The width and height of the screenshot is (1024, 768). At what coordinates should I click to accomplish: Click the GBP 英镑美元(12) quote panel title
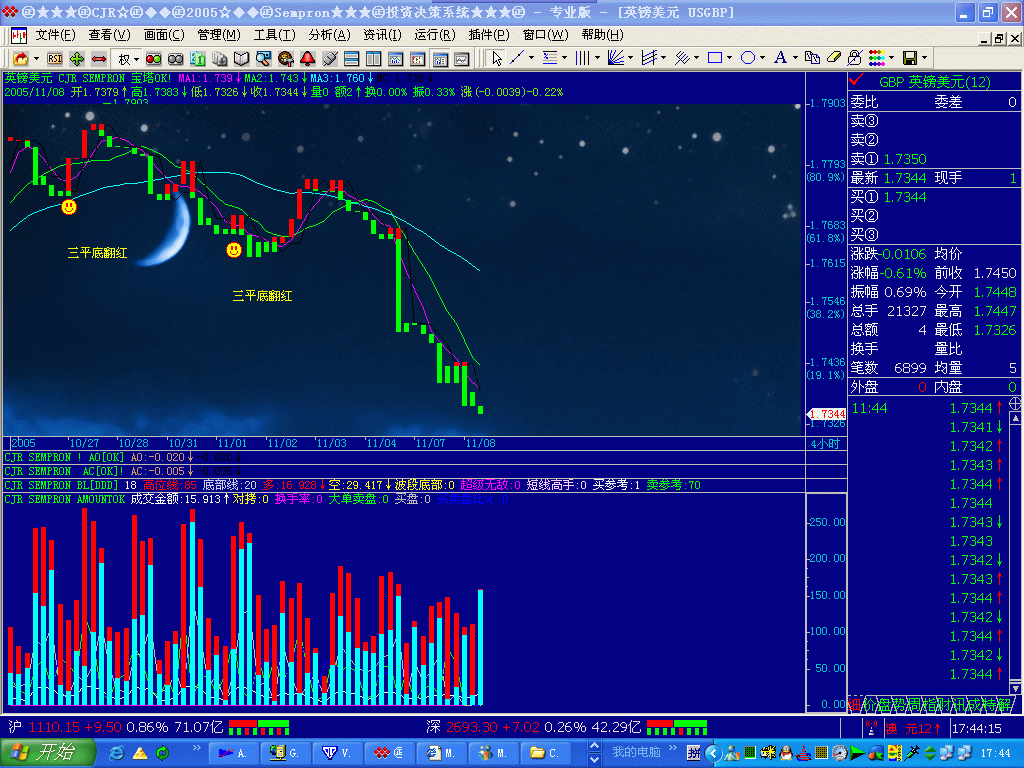pyautogui.click(x=935, y=82)
